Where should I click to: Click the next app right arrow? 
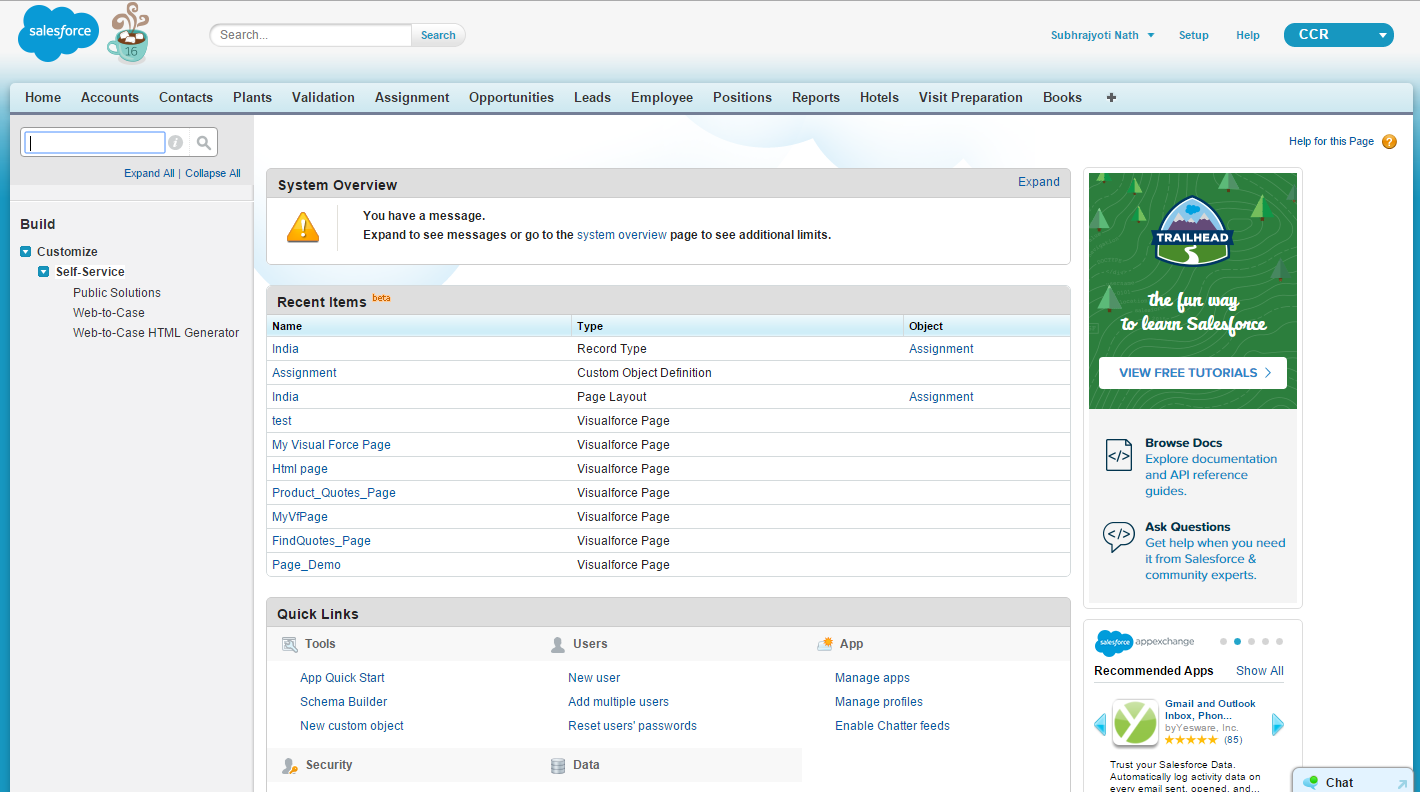tap(1277, 724)
